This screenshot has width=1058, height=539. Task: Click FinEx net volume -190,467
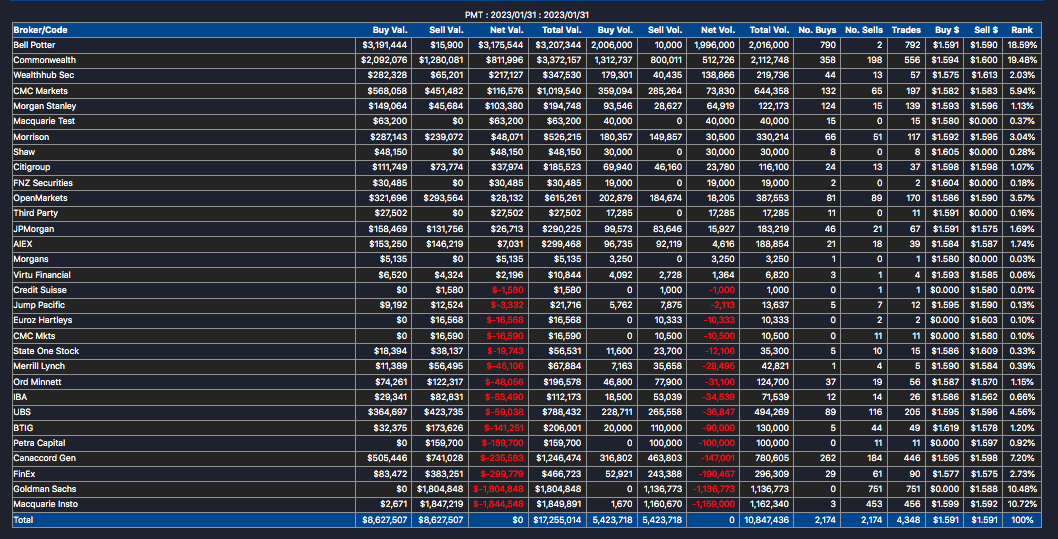tap(717, 474)
